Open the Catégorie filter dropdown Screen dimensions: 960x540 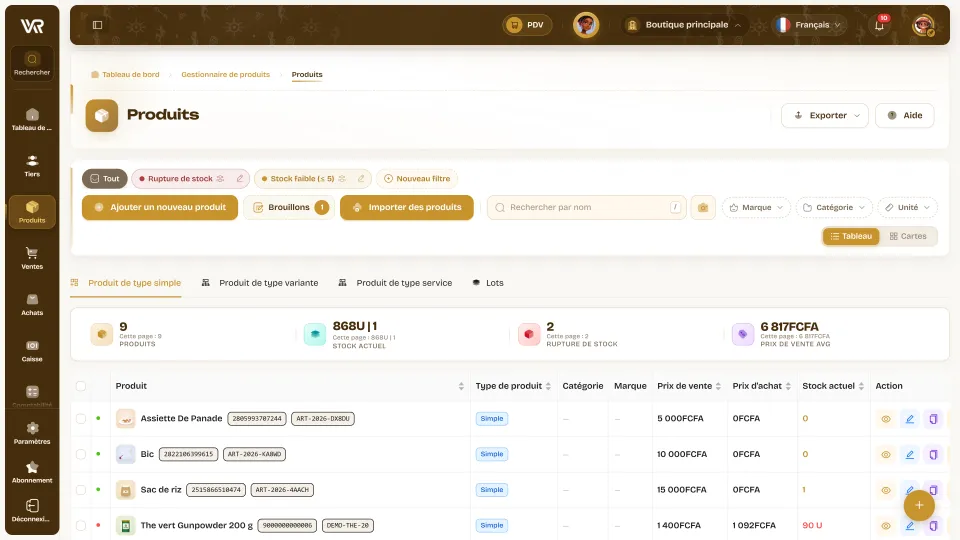pyautogui.click(x=834, y=208)
